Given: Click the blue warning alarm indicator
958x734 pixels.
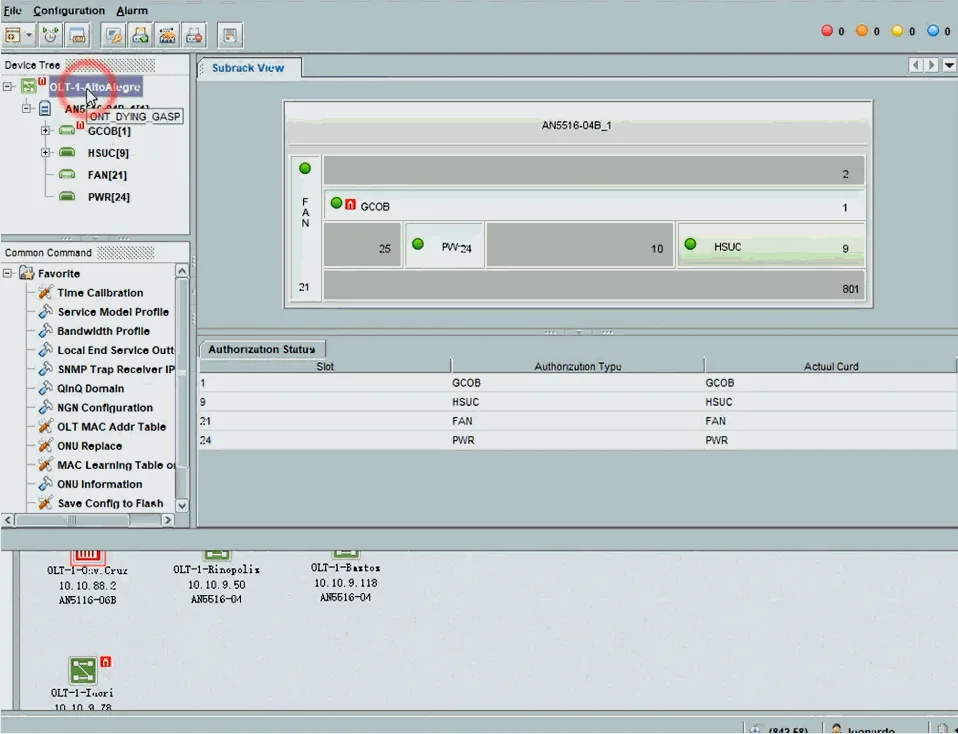Looking at the screenshot, I should pyautogui.click(x=932, y=31).
